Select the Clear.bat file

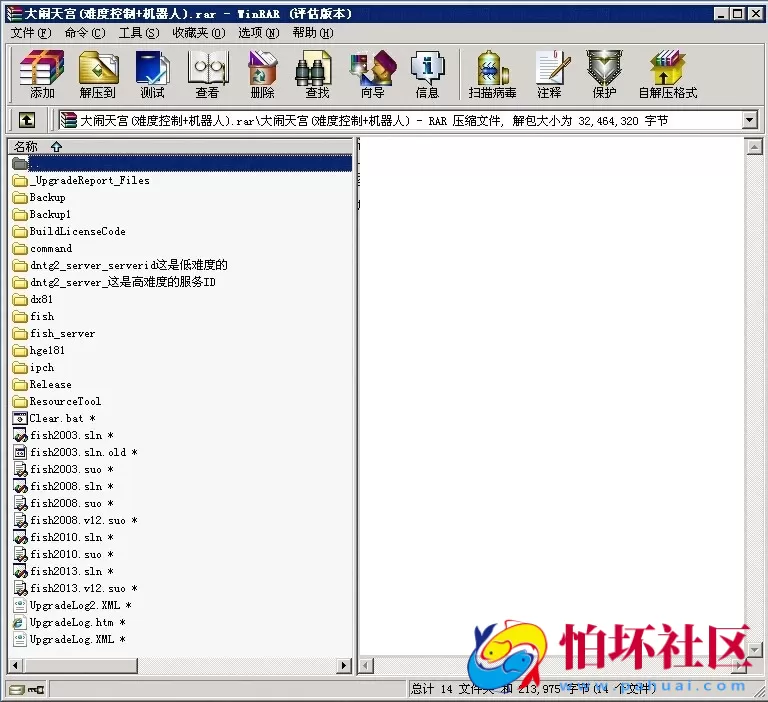click(56, 418)
